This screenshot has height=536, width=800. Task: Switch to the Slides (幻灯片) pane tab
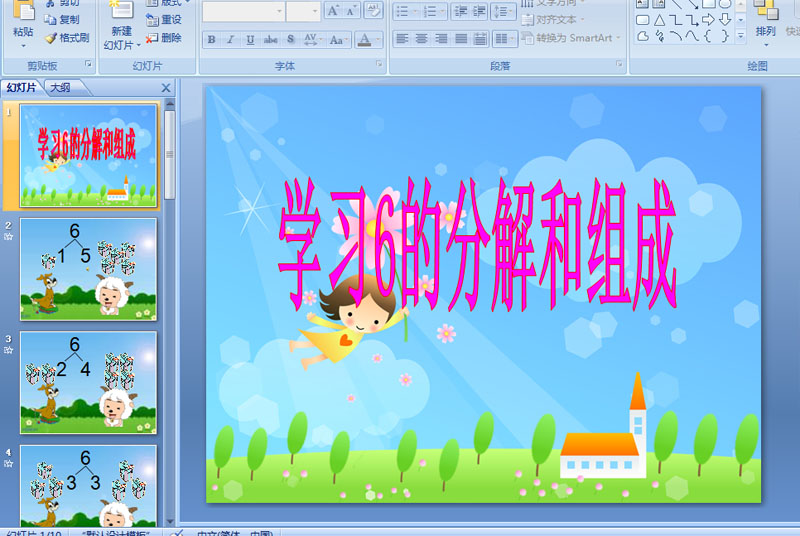[21, 88]
